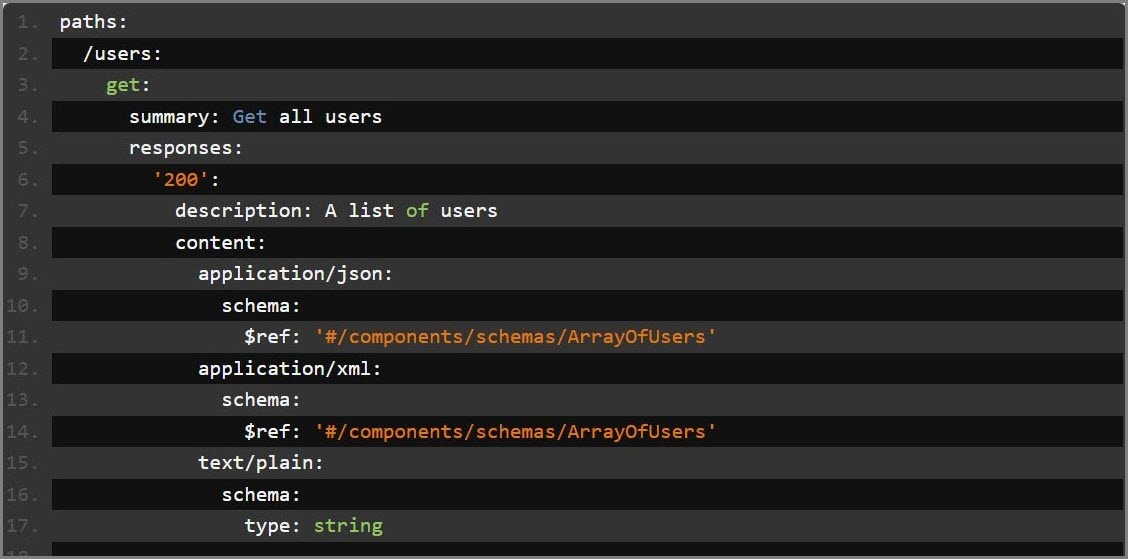The width and height of the screenshot is (1128, 559).
Task: Click line number 16 in the gutter
Action: [x=27, y=495]
